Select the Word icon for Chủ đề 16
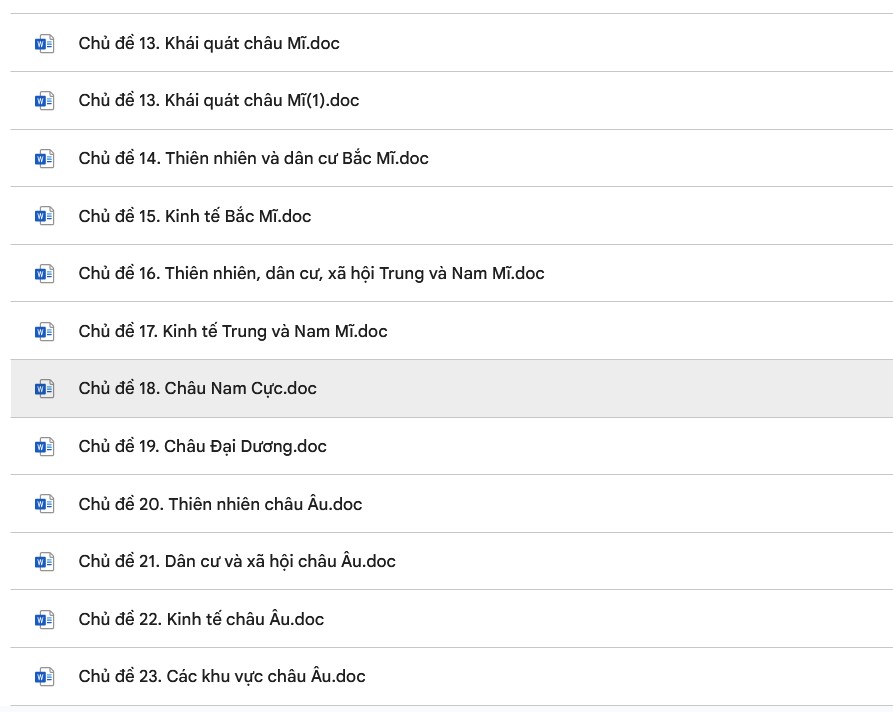The width and height of the screenshot is (893, 712). click(44, 274)
